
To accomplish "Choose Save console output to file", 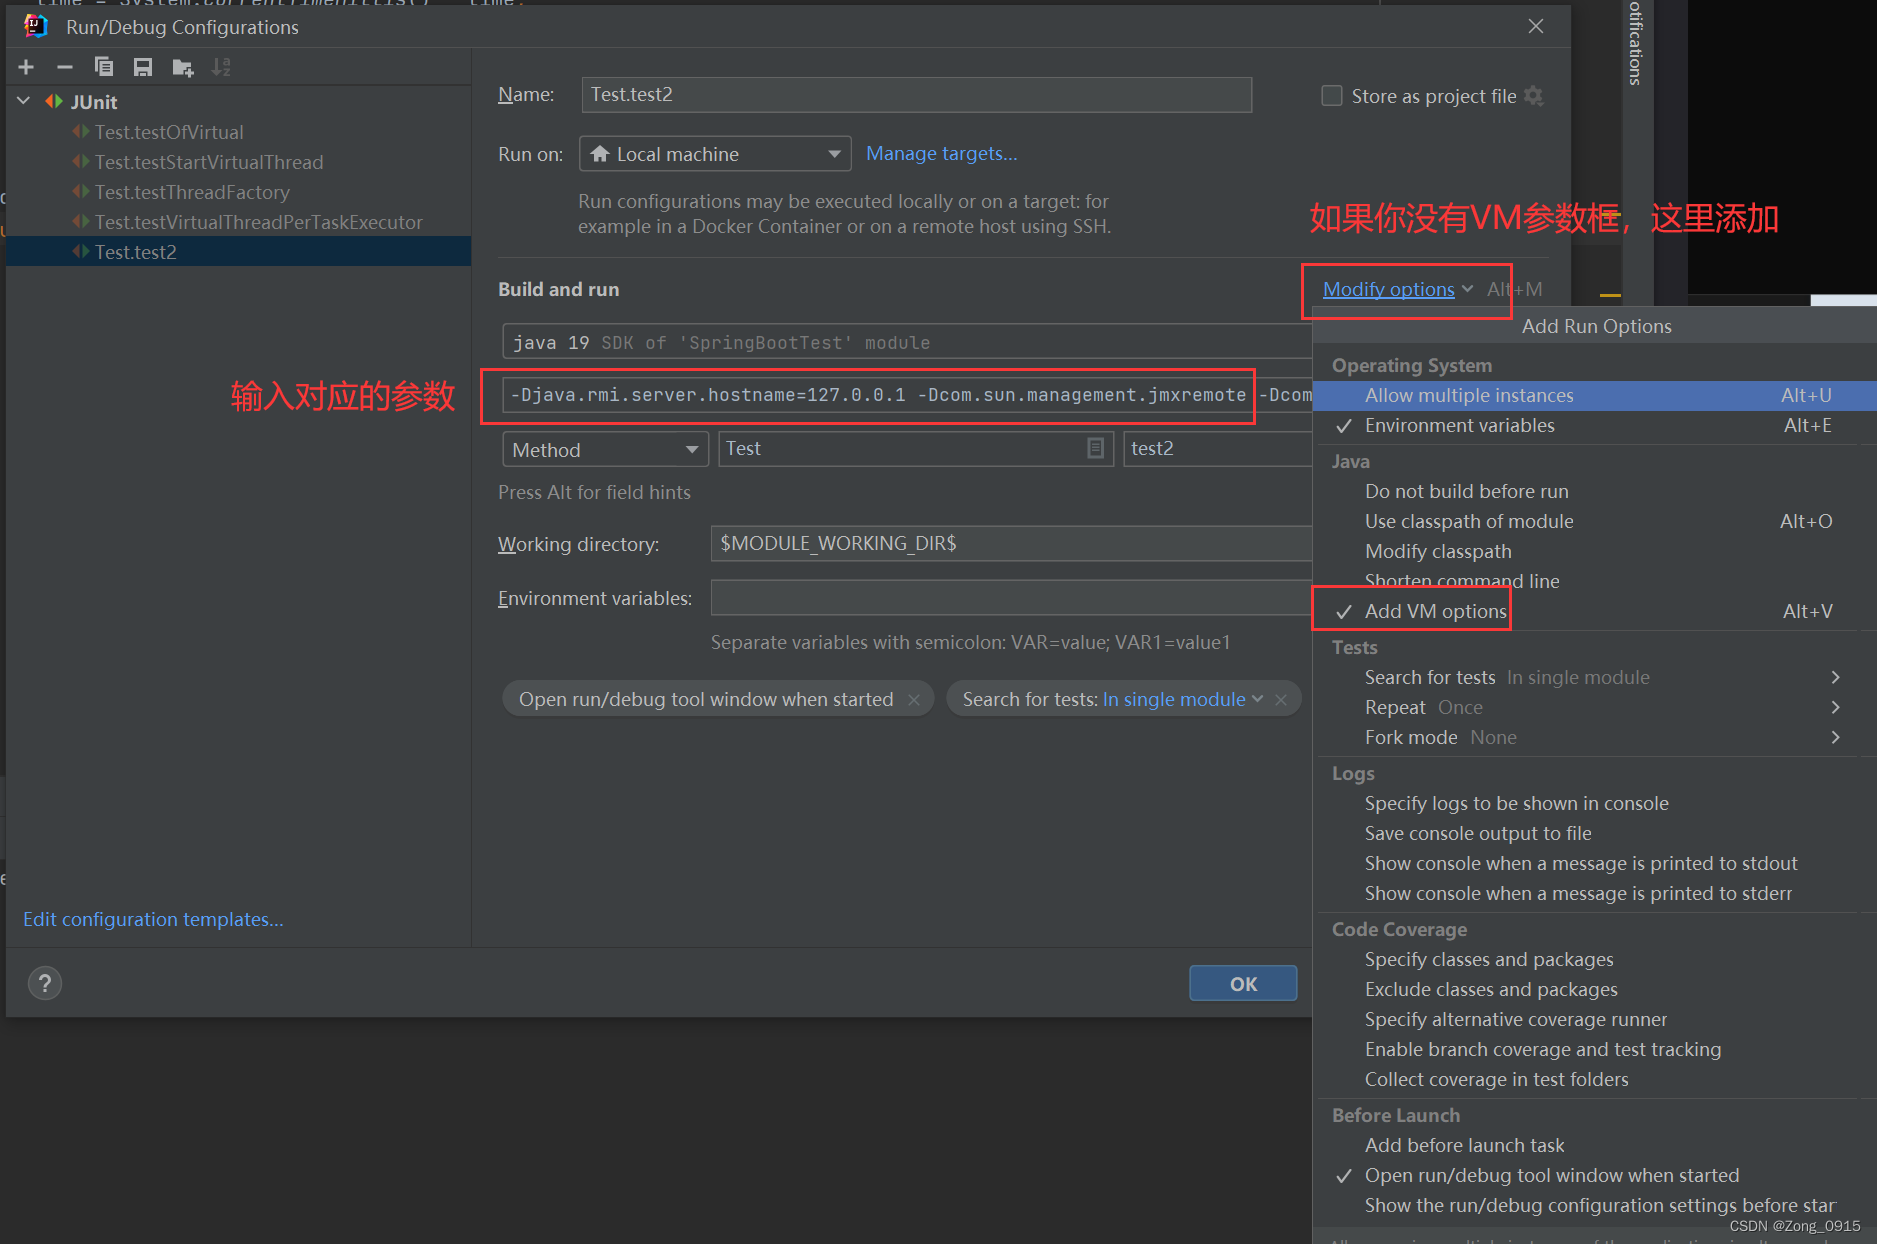I will pos(1594,833).
